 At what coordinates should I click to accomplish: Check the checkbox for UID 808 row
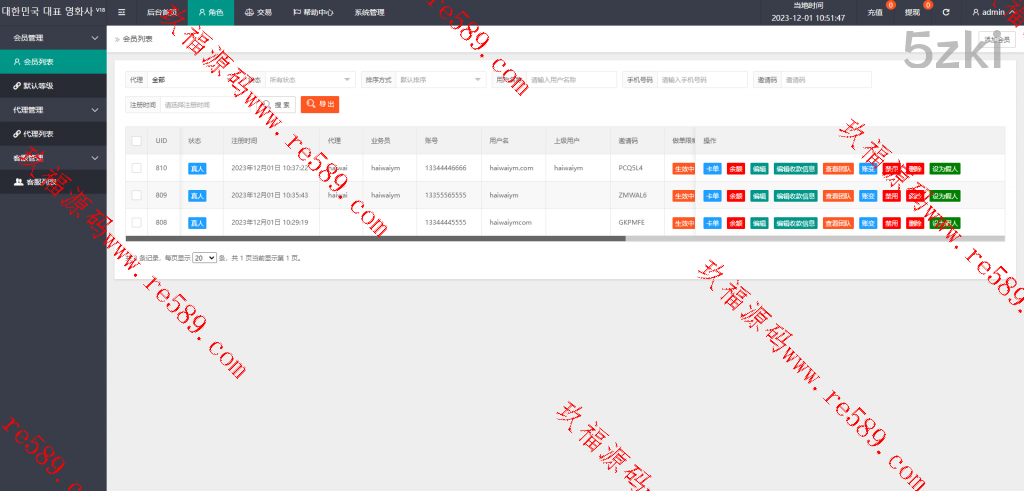pyautogui.click(x=136, y=222)
